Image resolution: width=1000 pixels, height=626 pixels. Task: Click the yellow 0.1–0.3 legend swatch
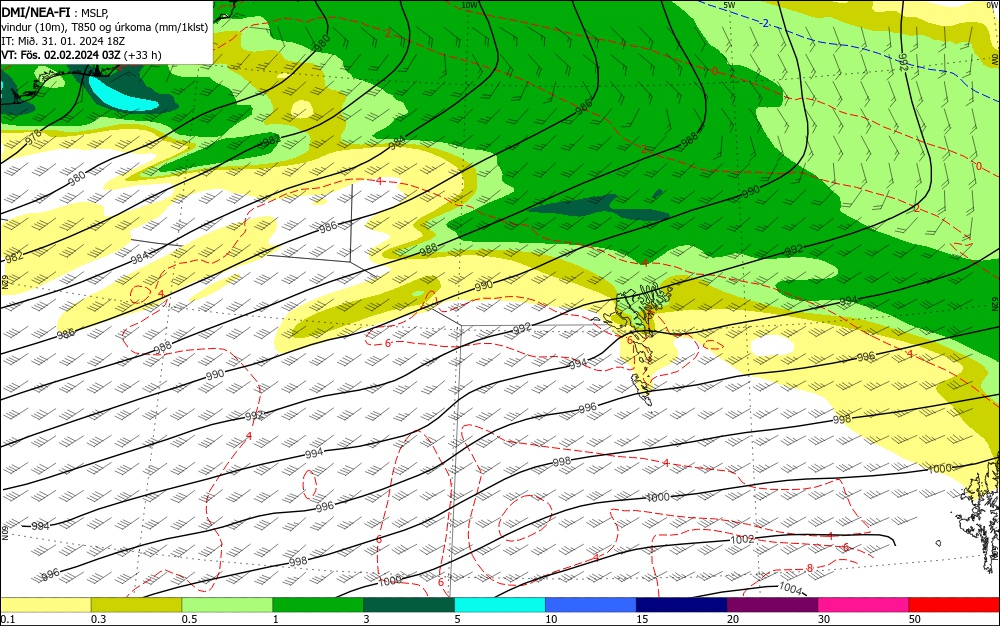[x=45, y=605]
